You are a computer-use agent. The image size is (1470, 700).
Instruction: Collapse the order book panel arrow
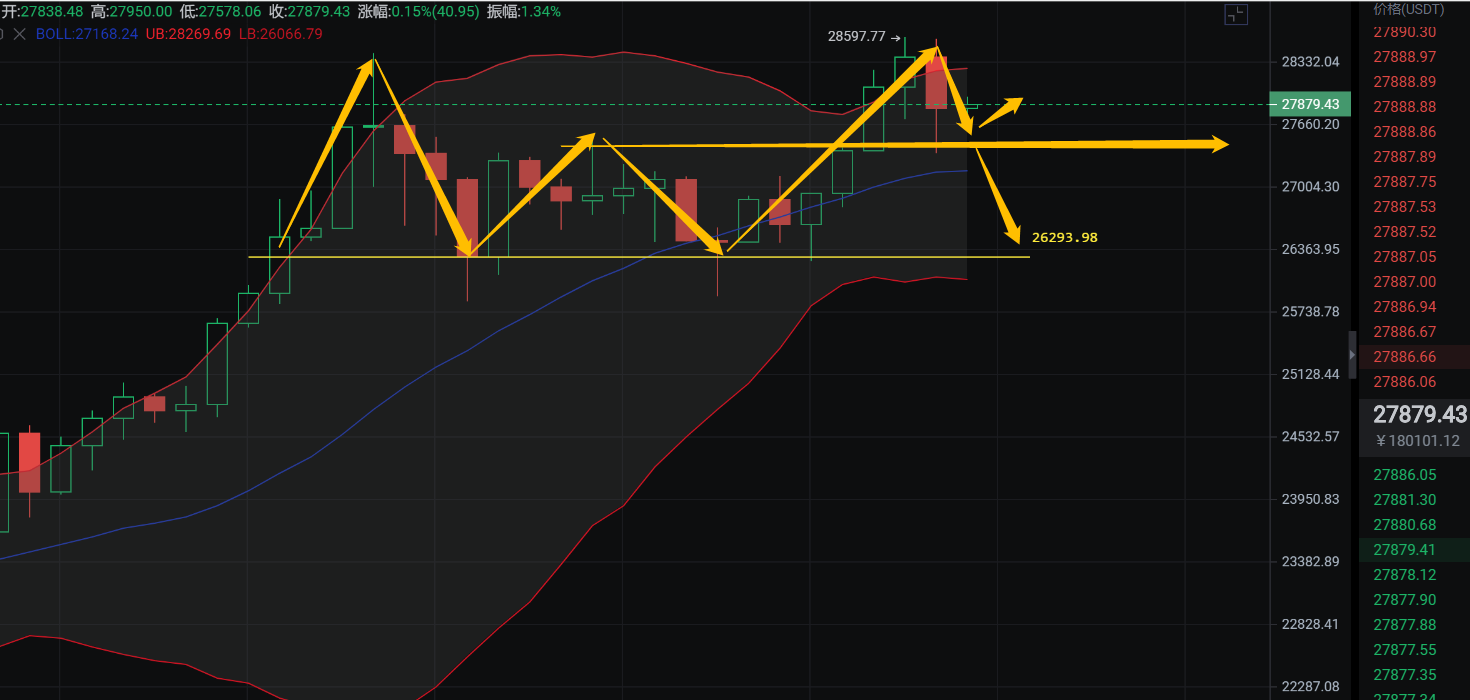tap(1350, 355)
